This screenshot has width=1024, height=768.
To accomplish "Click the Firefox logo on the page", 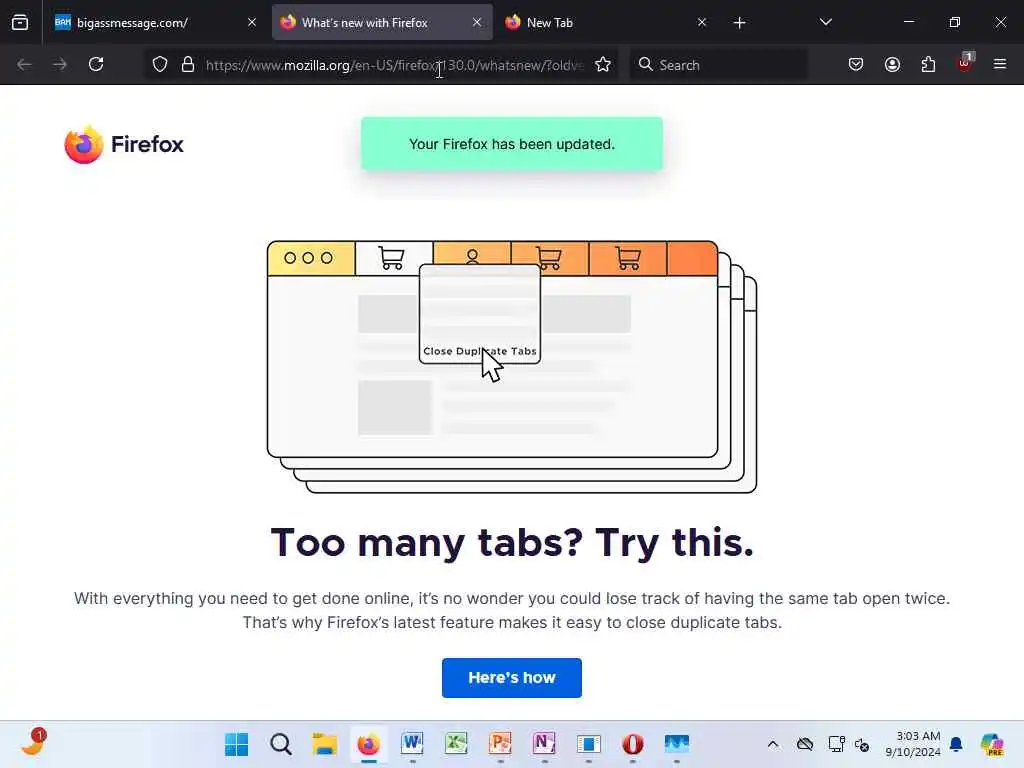I will click(124, 144).
